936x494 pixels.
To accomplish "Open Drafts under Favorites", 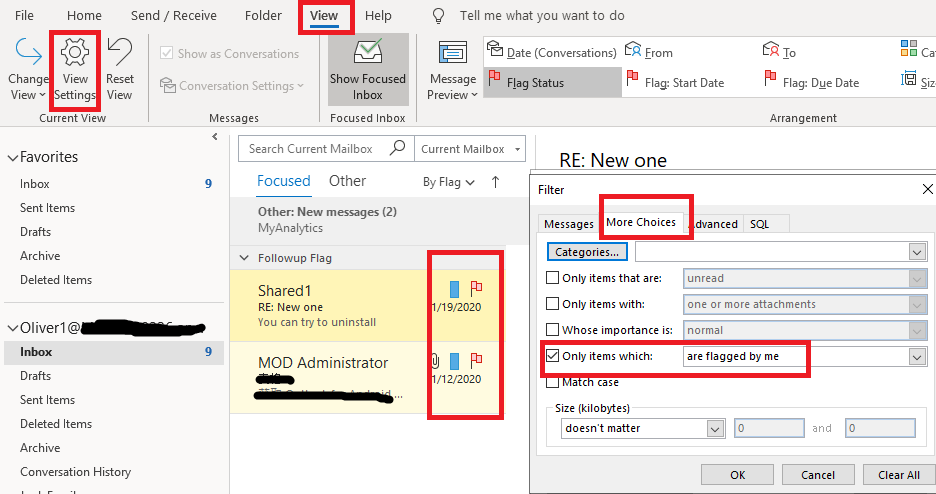I will pos(35,231).
